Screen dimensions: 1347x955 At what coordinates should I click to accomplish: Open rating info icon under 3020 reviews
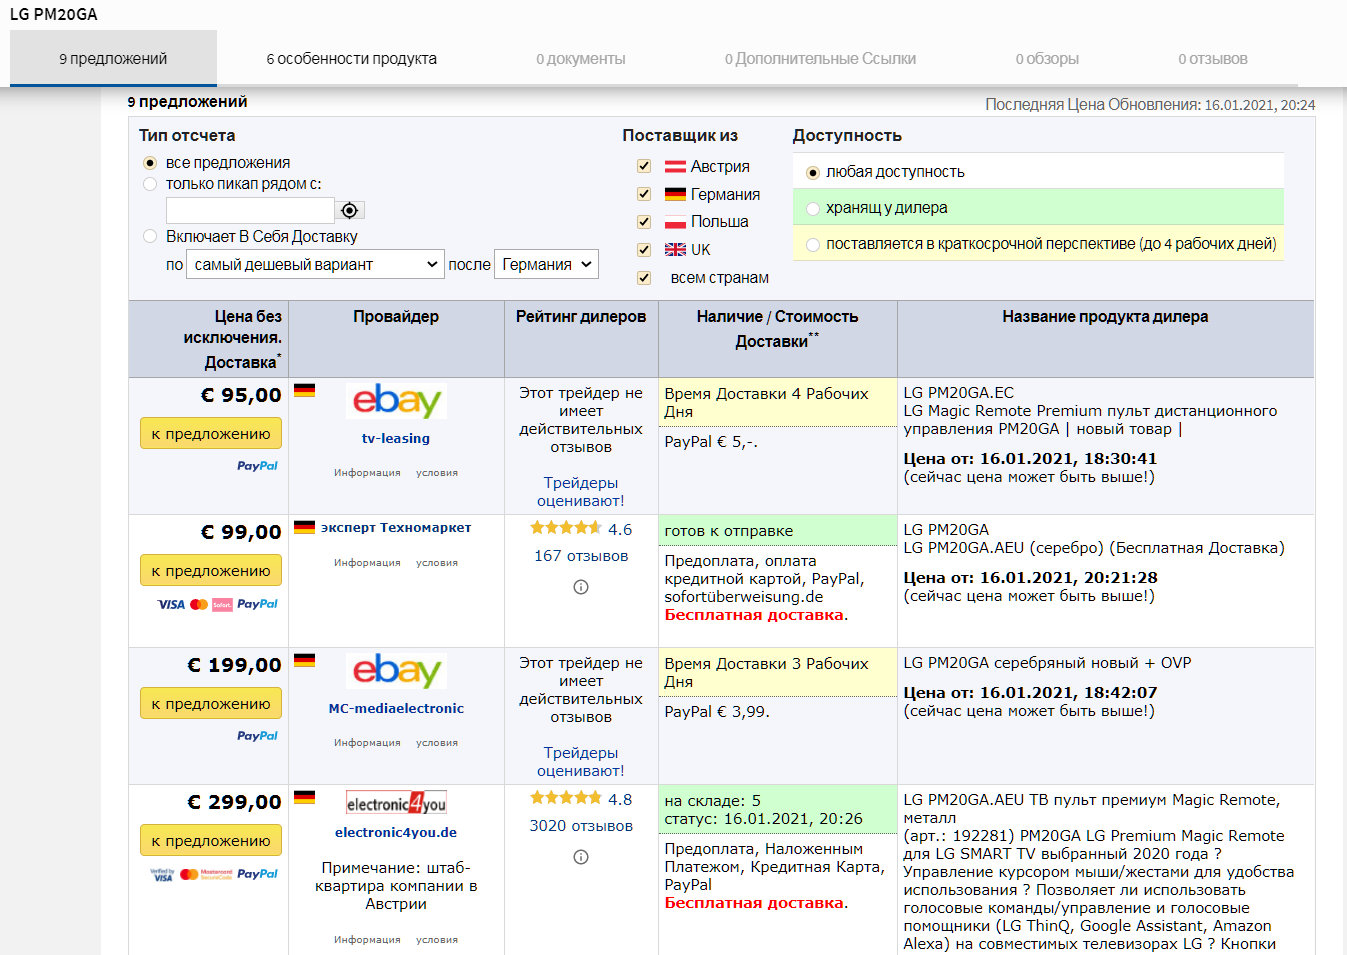pyautogui.click(x=581, y=857)
